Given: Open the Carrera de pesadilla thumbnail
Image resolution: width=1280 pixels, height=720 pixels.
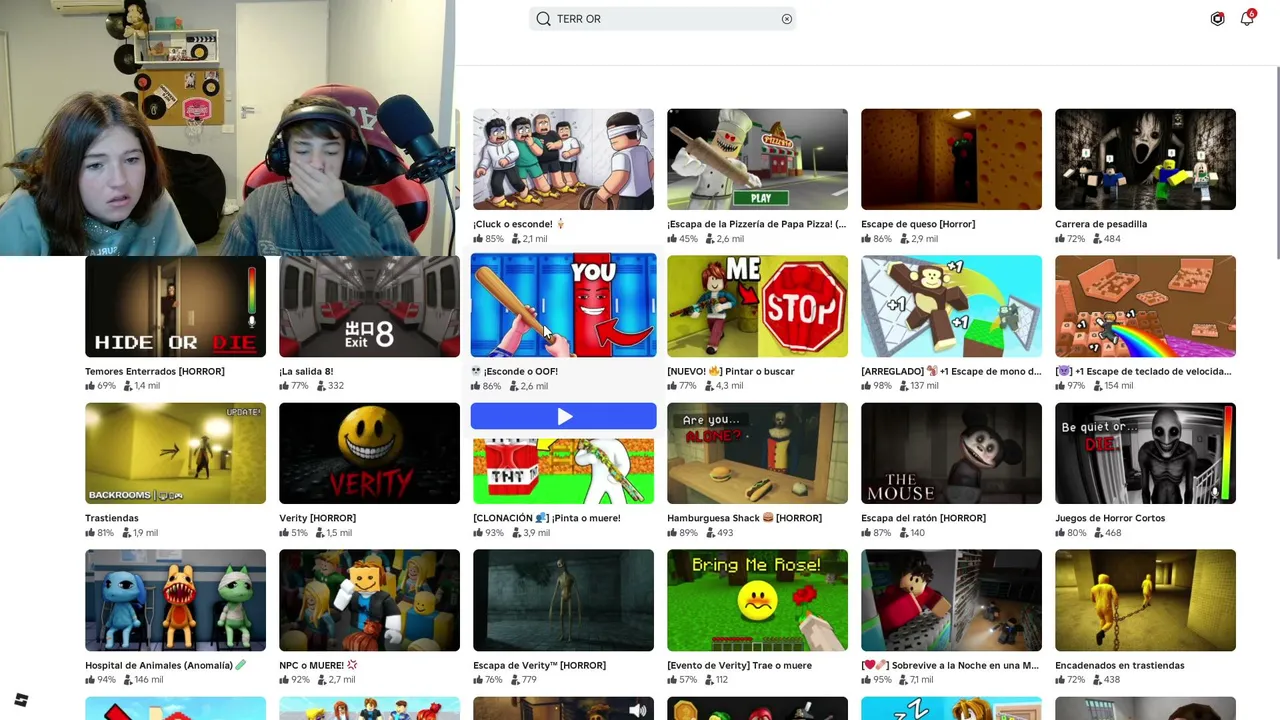Looking at the screenshot, I should click(x=1145, y=159).
